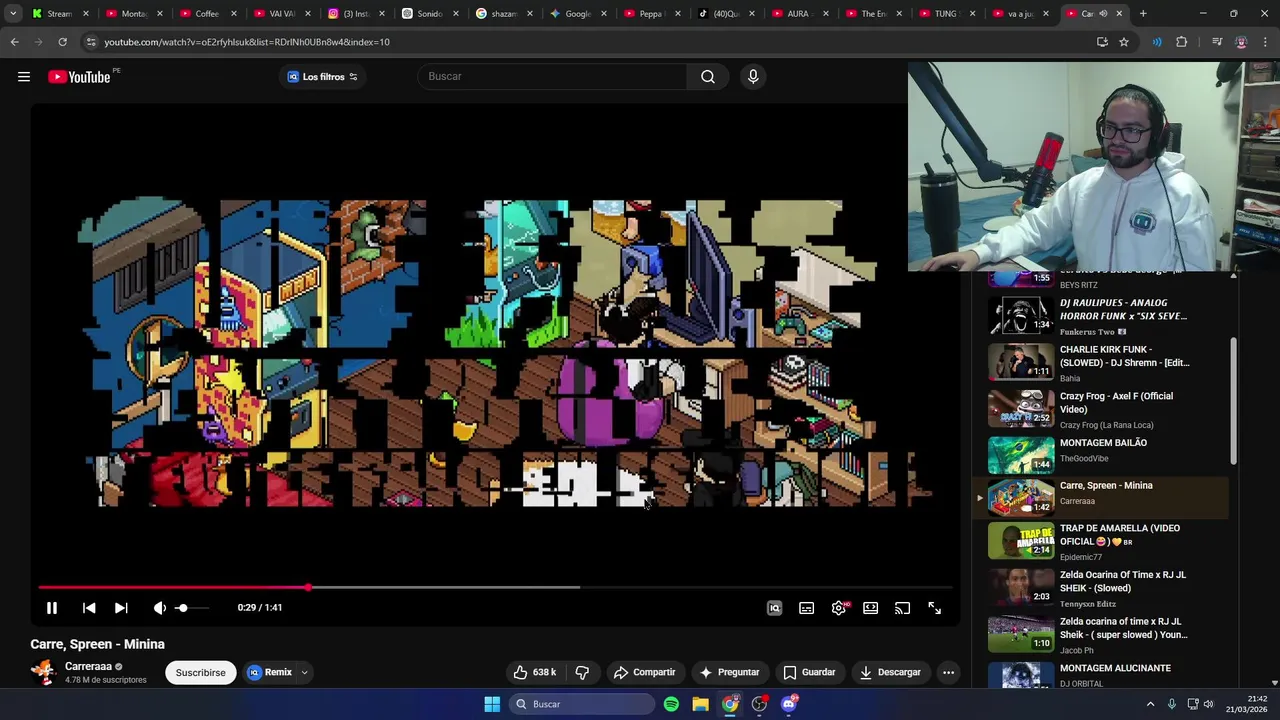
Task: Open Carreraaa channel avatar
Action: point(43,672)
